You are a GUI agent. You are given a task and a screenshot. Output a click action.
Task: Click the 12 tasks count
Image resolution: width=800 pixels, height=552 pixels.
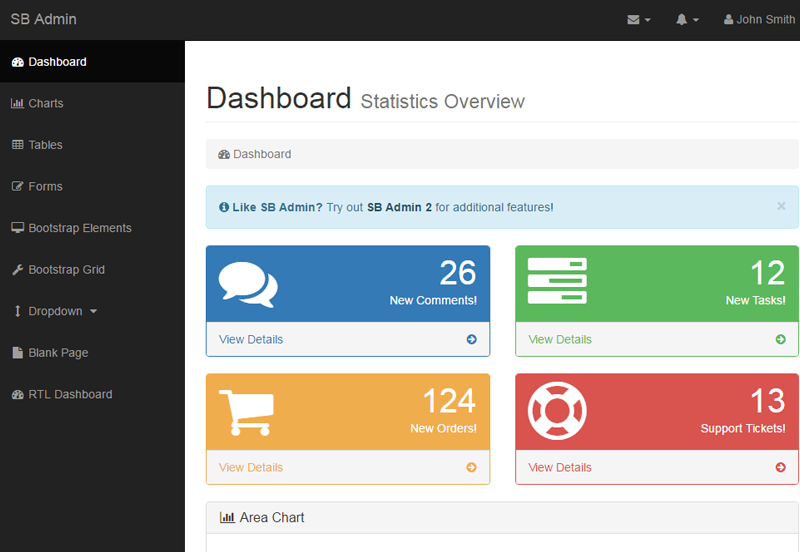(767, 273)
